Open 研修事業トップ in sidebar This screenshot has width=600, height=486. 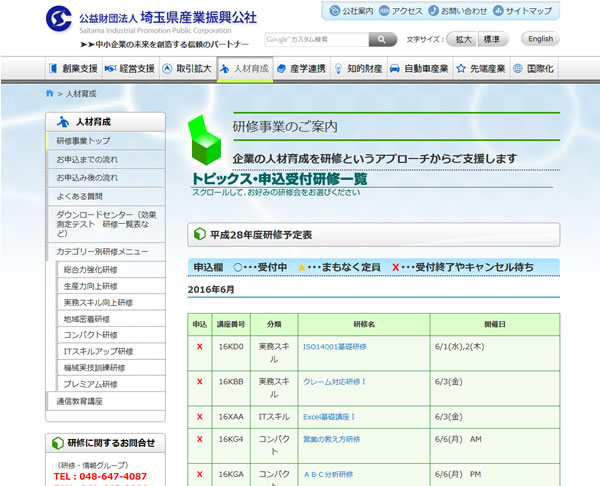(x=106, y=141)
